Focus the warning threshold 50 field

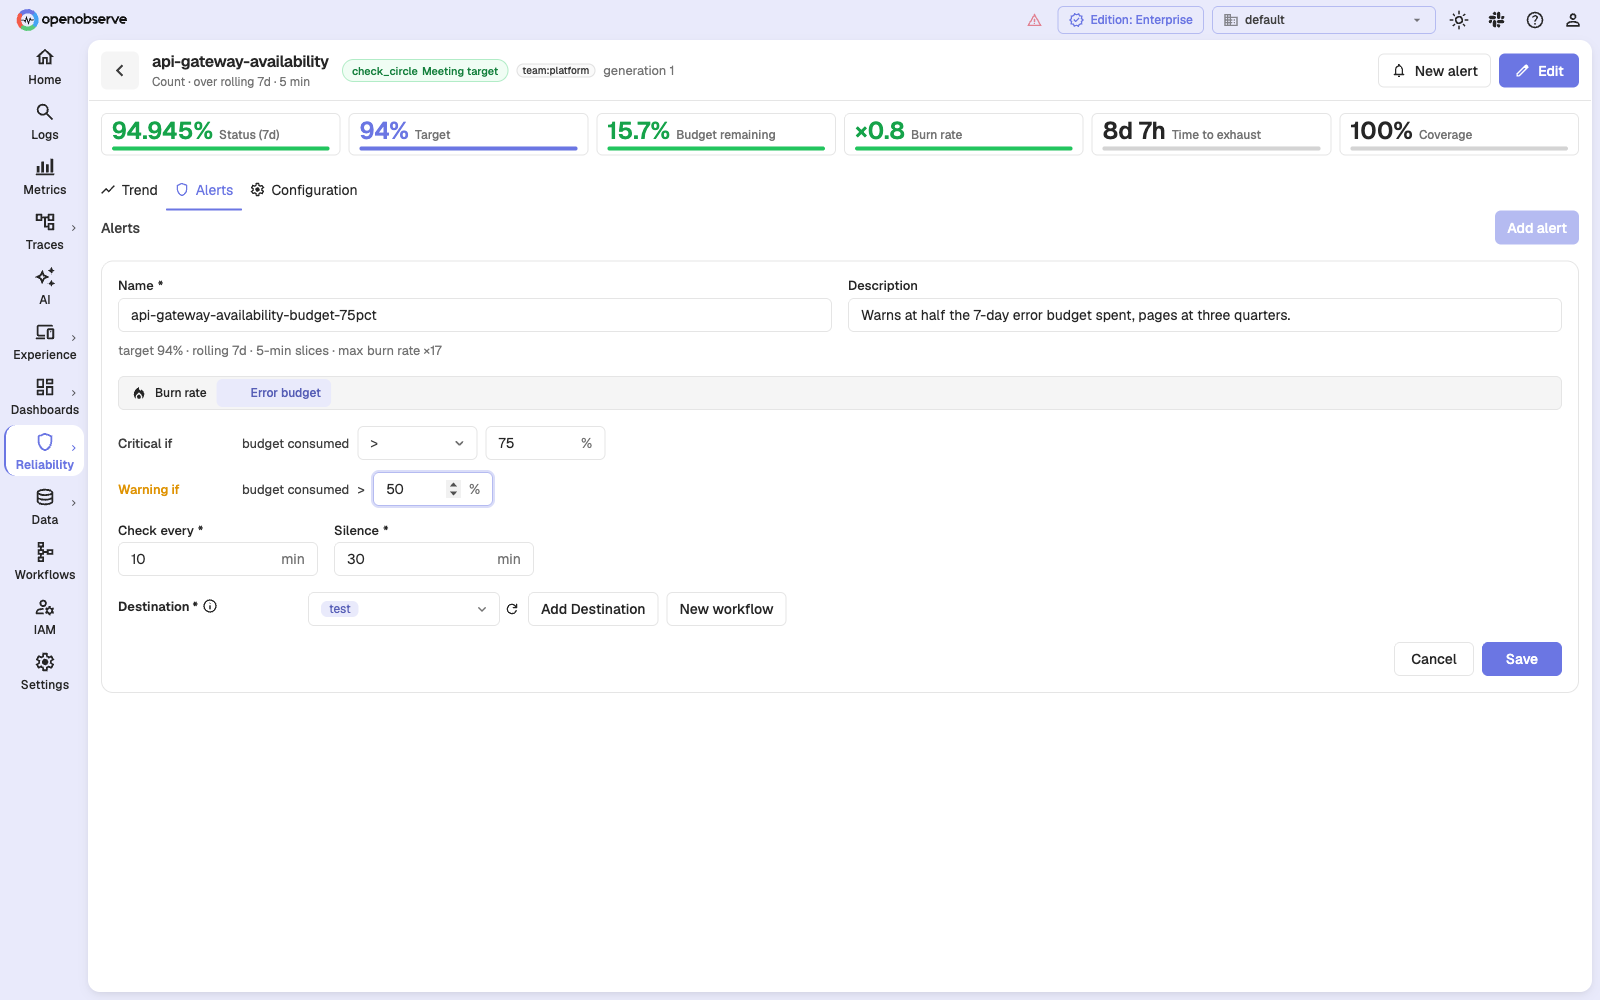pyautogui.click(x=432, y=489)
